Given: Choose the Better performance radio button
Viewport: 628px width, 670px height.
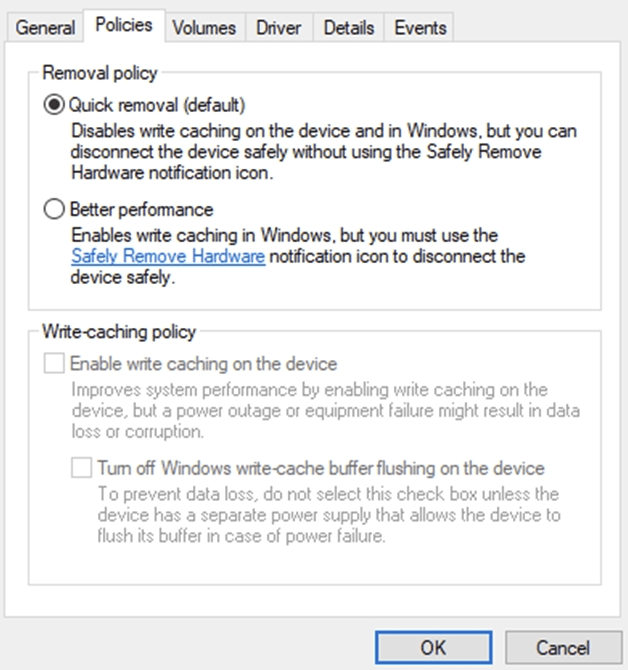Looking at the screenshot, I should point(54,209).
